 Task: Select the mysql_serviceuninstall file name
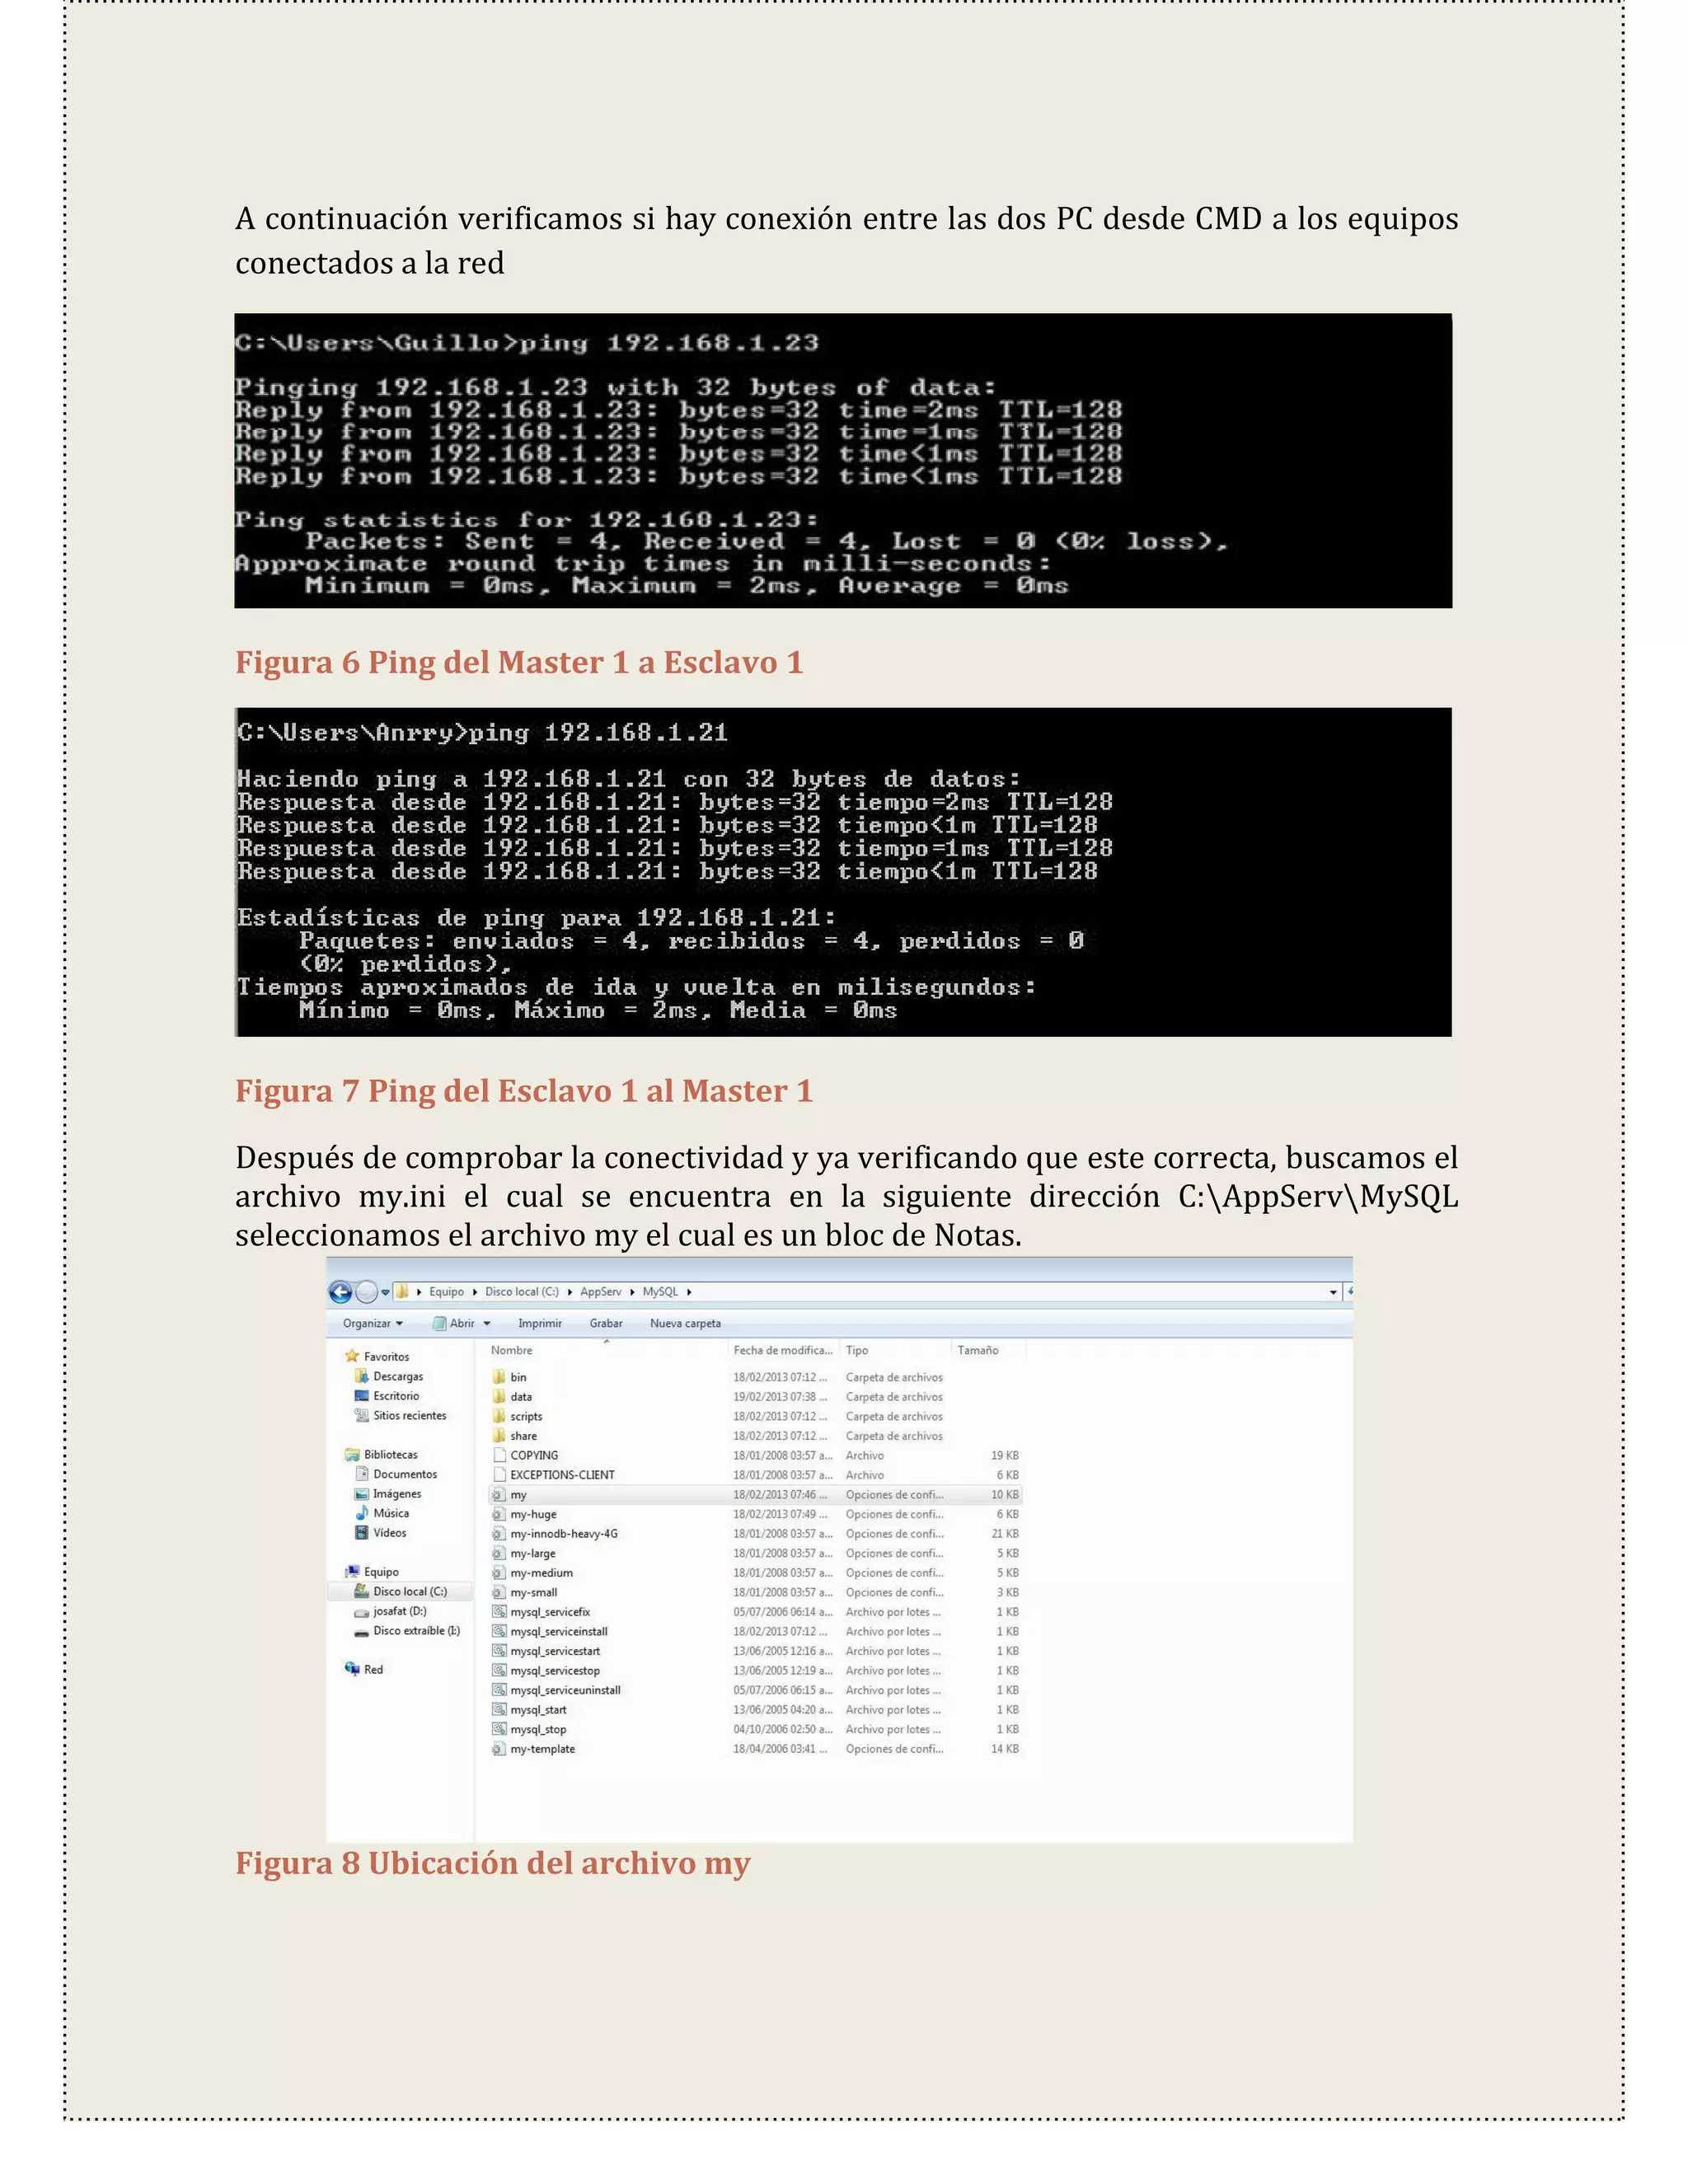click(565, 1690)
